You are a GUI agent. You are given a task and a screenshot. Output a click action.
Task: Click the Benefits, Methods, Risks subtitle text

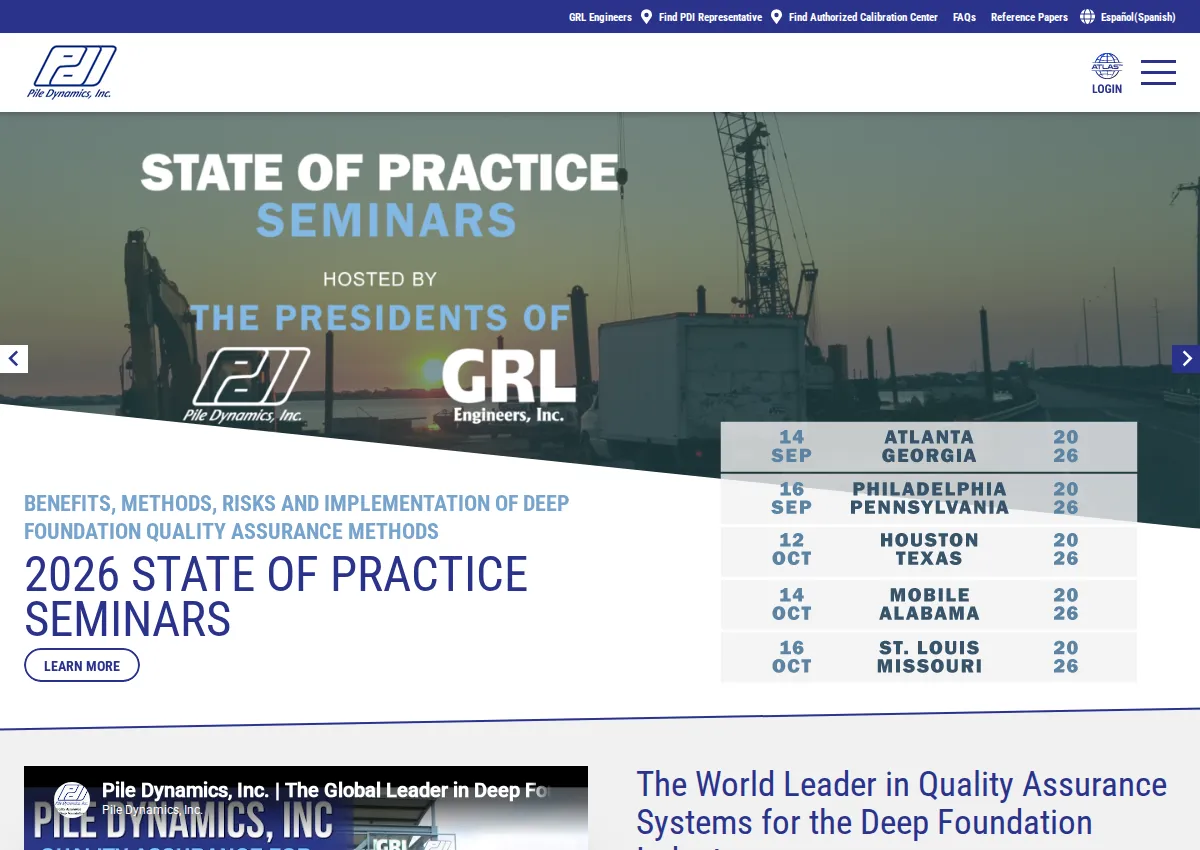[x=297, y=517]
